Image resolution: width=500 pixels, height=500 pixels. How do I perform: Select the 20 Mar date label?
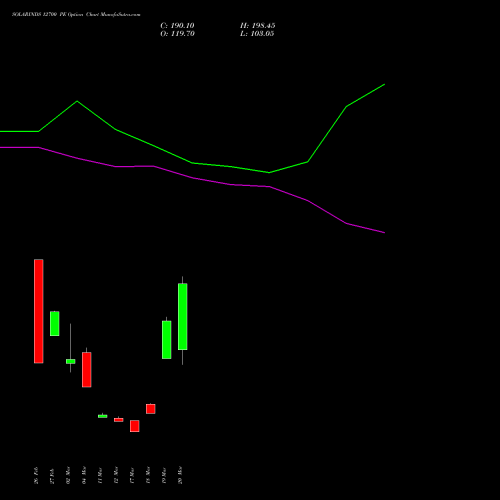point(180,475)
